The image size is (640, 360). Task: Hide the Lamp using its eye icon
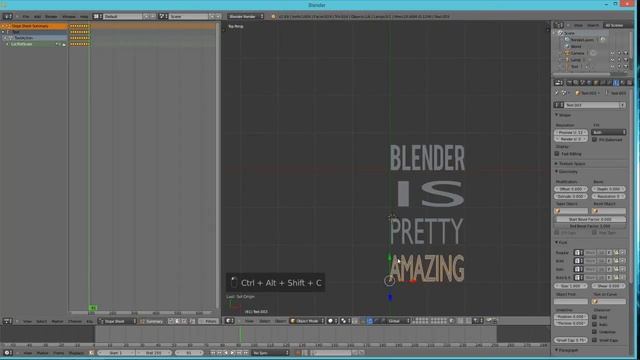tap(612, 60)
